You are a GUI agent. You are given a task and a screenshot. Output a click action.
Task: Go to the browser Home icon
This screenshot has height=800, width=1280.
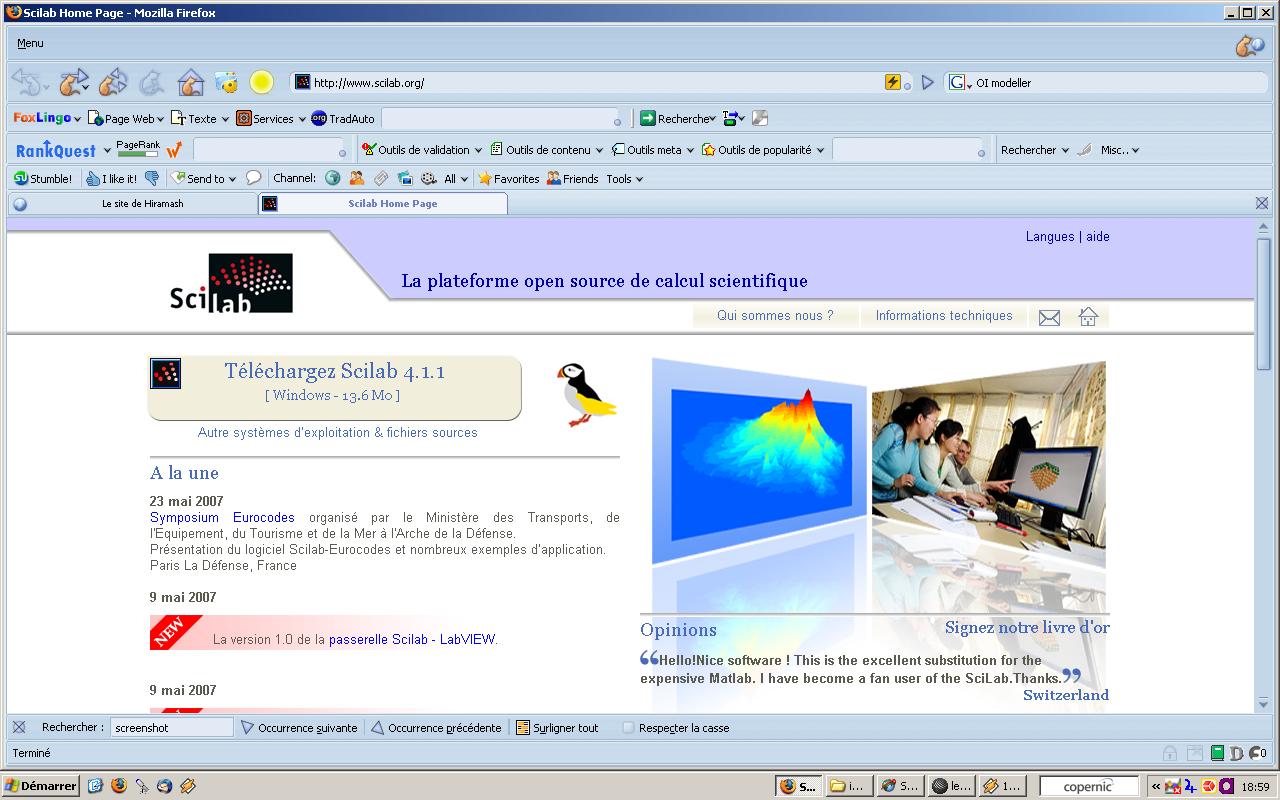[190, 82]
